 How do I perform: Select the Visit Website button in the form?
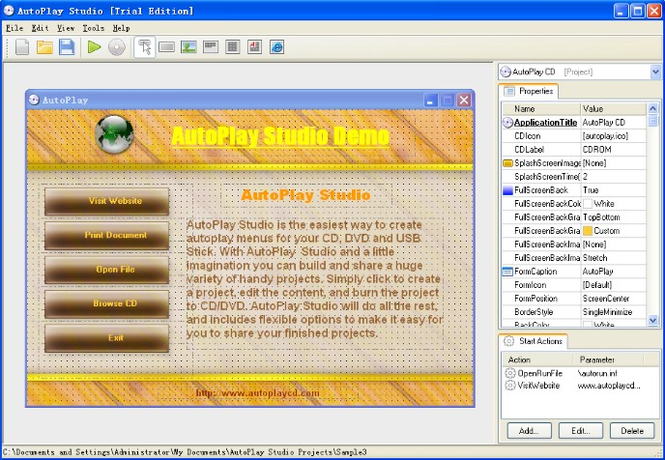point(107,201)
